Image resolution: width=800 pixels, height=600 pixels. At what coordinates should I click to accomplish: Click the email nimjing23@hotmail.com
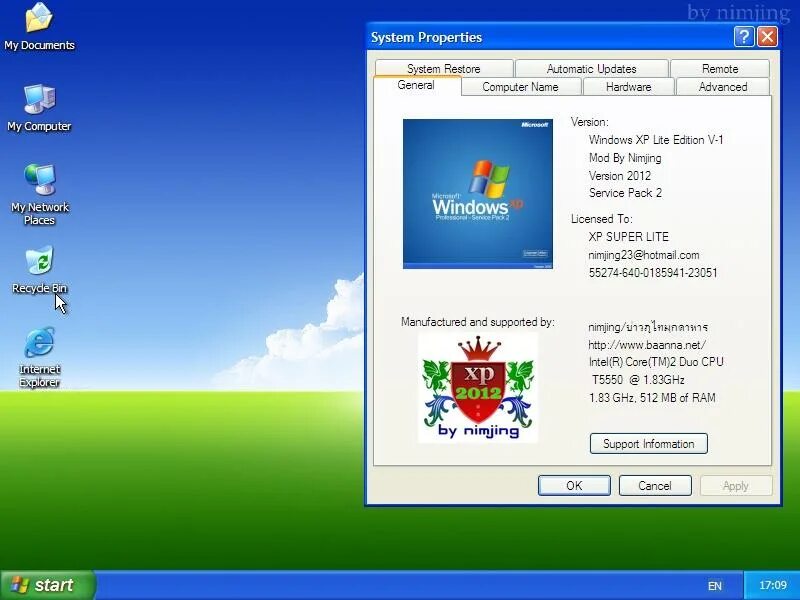pos(644,255)
